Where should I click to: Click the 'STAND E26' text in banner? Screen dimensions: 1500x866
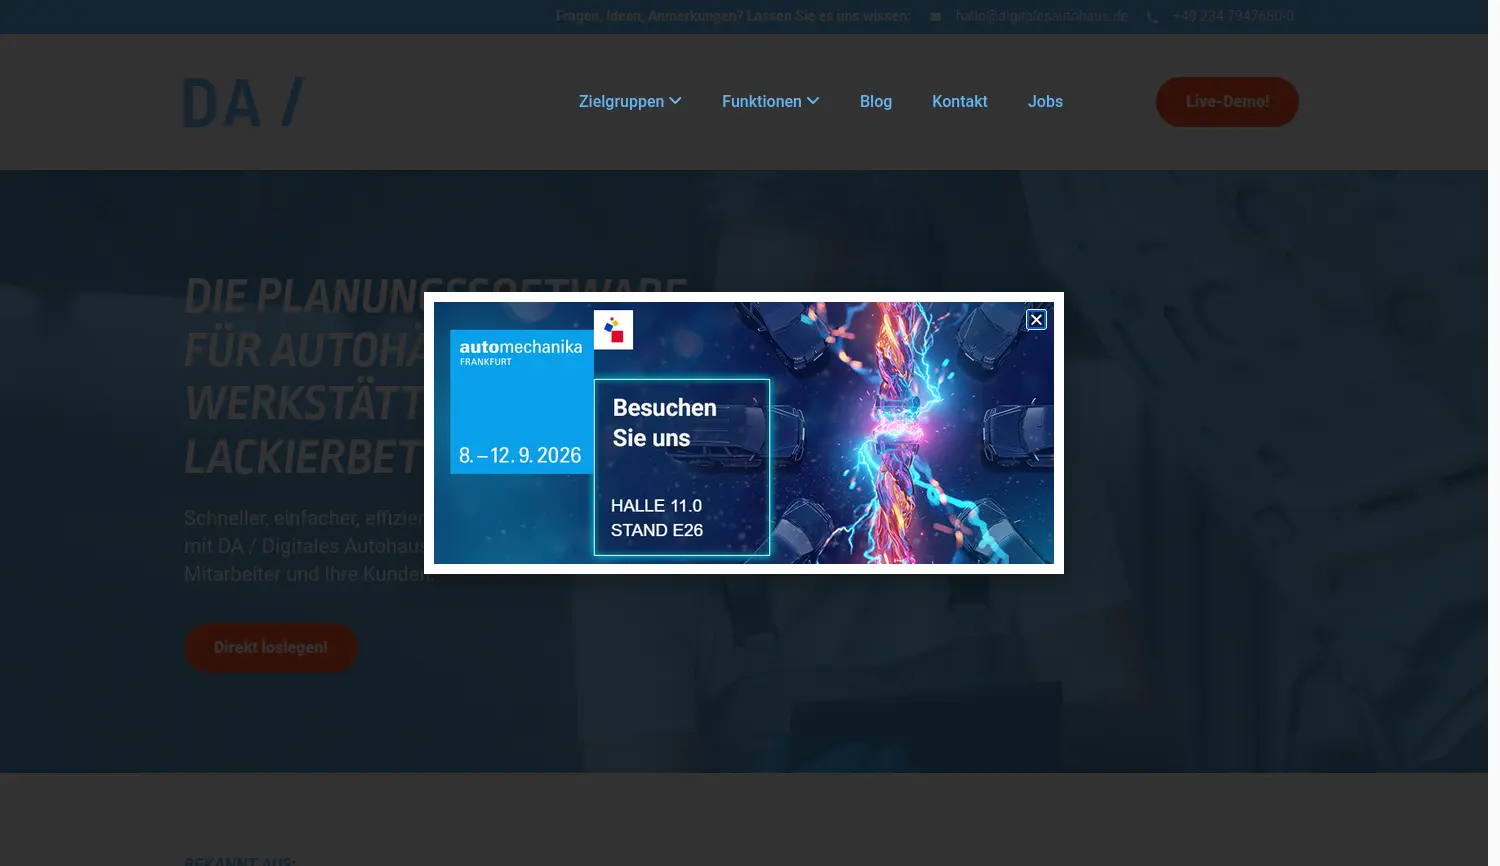click(657, 530)
